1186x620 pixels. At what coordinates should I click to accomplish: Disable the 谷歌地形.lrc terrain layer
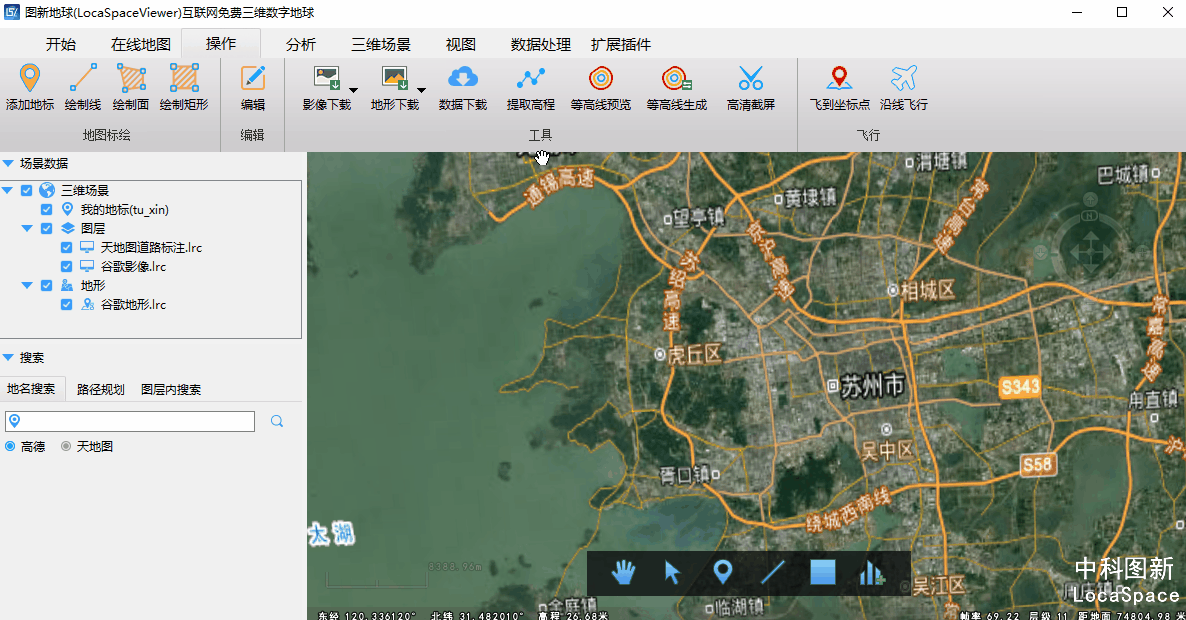tap(67, 304)
